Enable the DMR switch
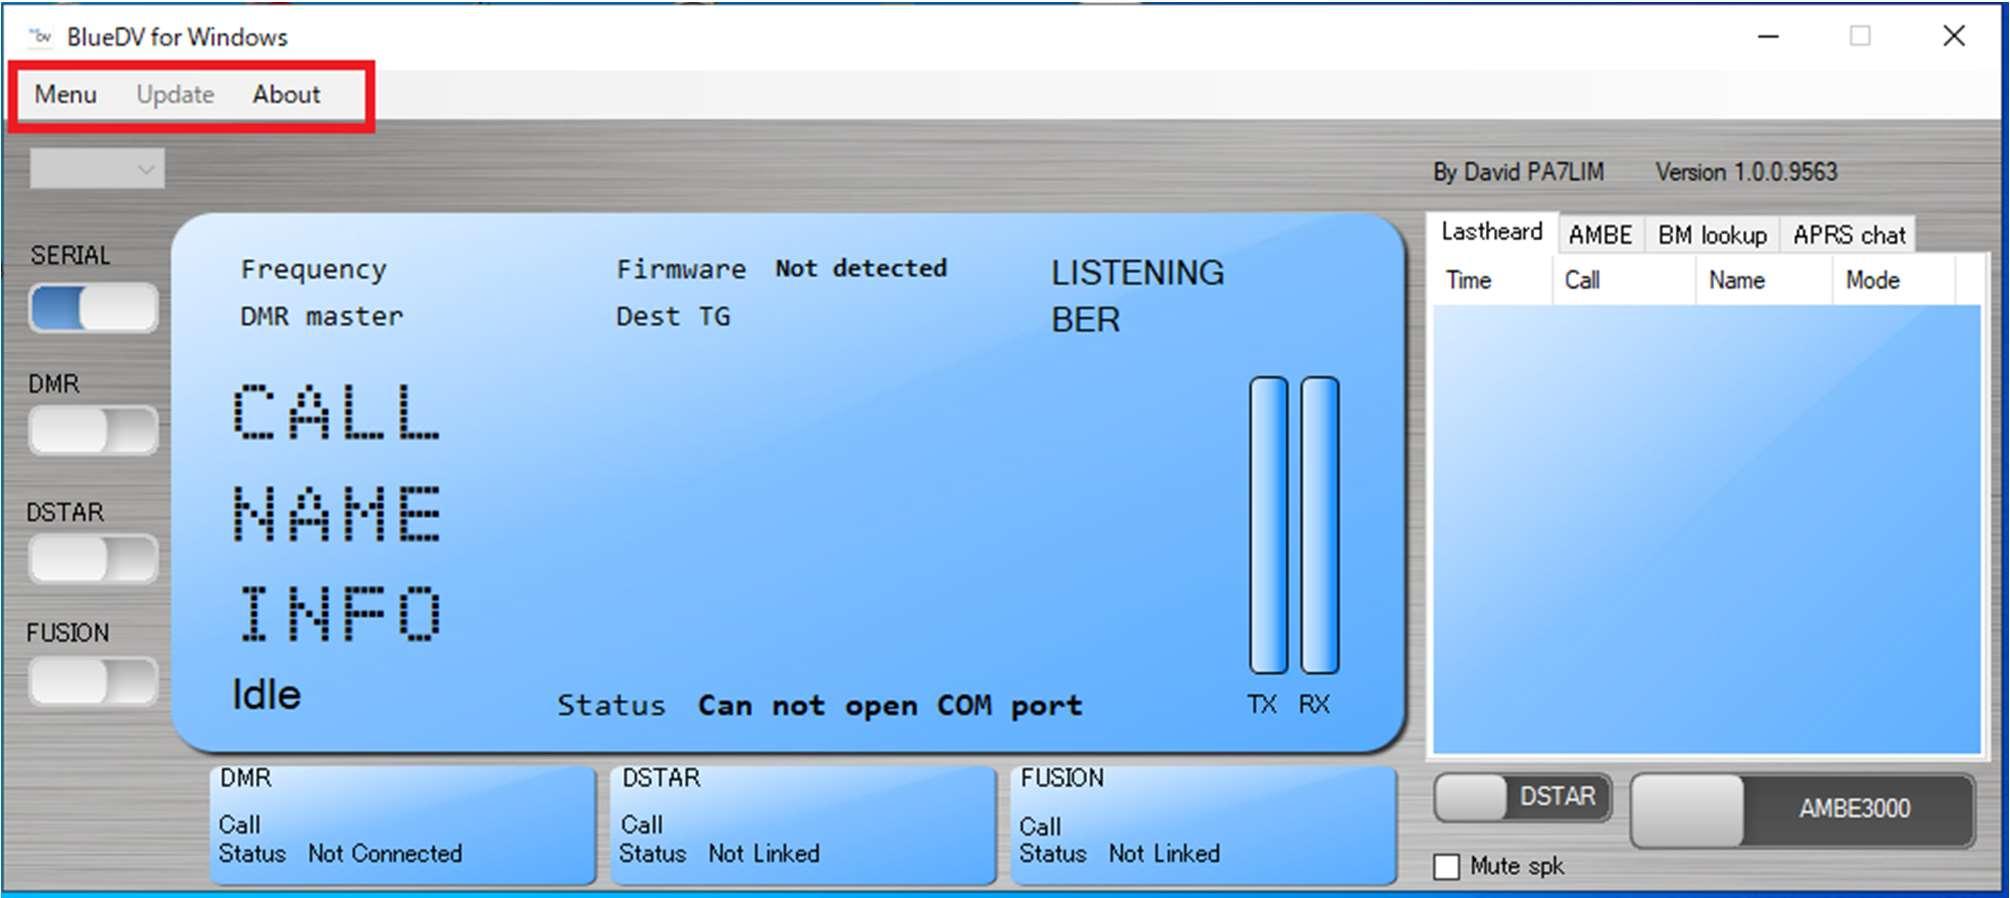This screenshot has height=898, width=2010. (93, 431)
